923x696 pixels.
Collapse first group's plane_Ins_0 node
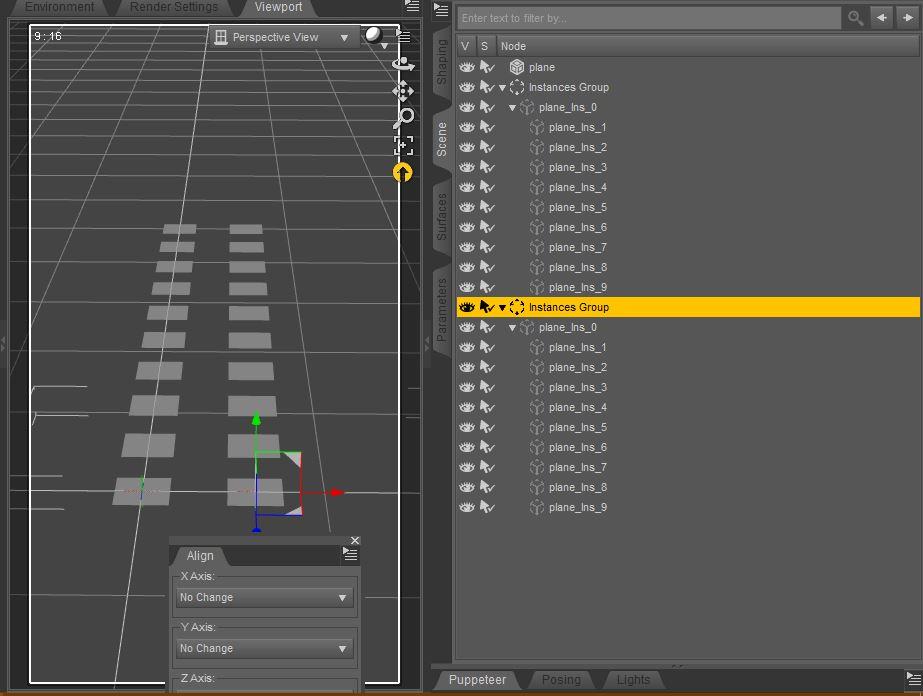click(x=512, y=108)
